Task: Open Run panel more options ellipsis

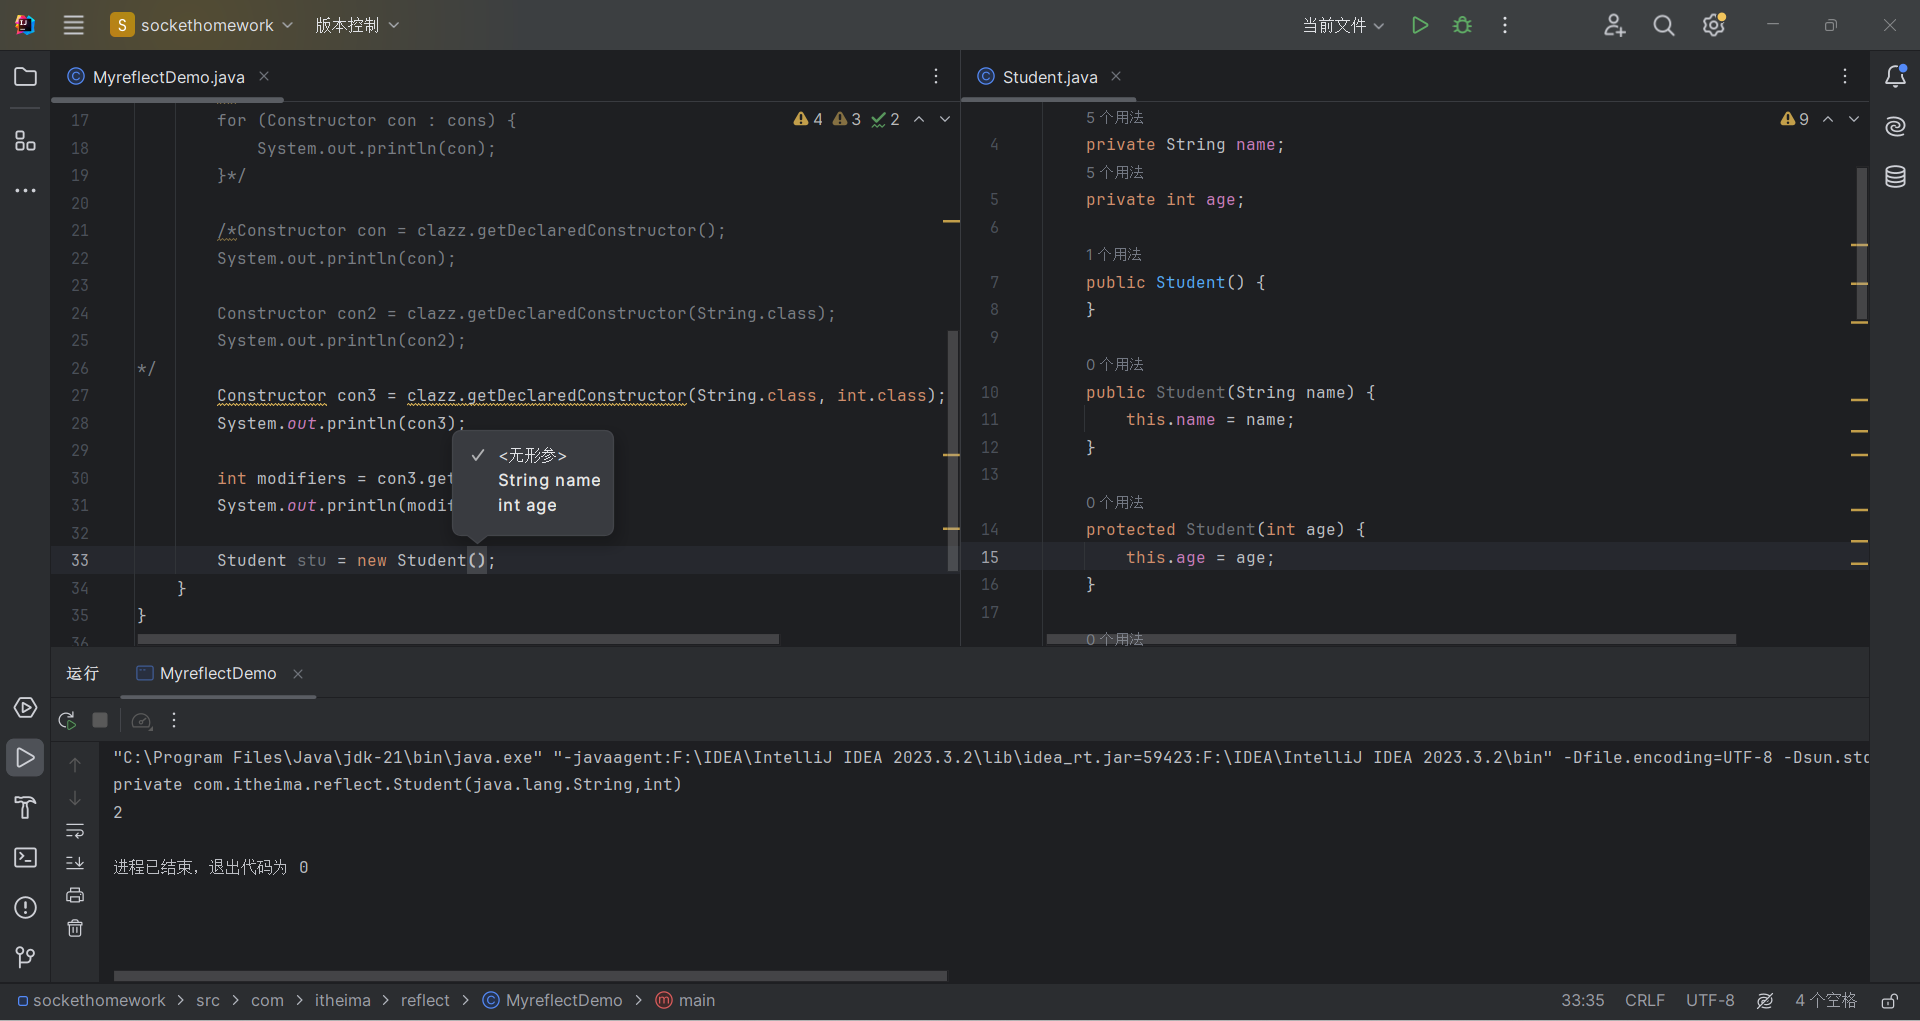Action: tap(174, 720)
